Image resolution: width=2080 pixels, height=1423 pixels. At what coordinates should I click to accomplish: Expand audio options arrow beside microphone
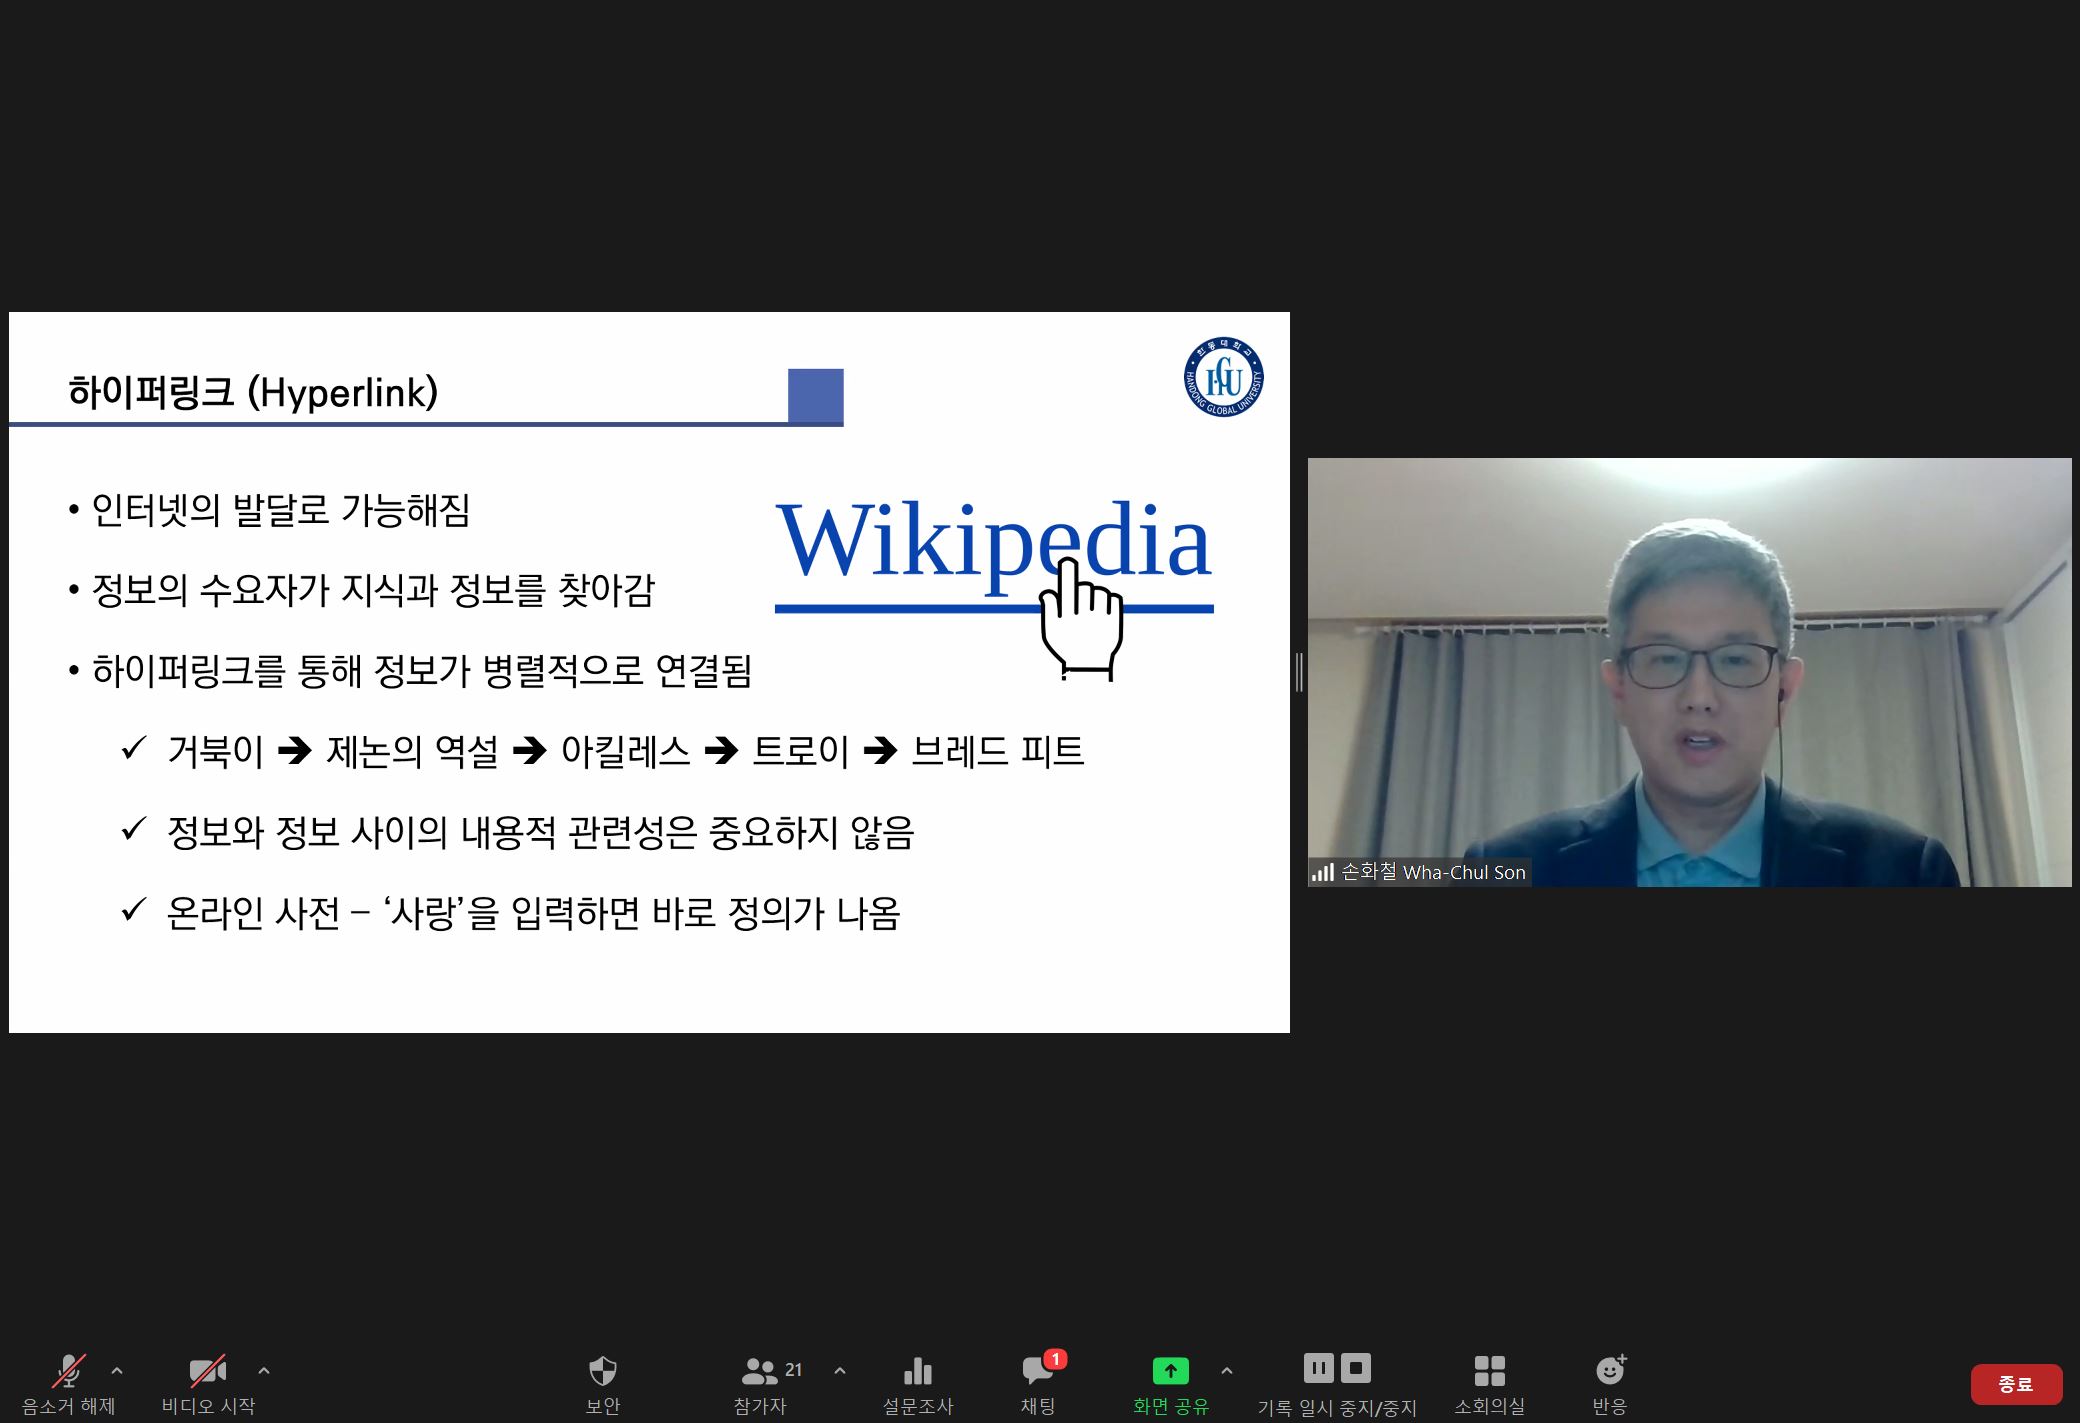(117, 1371)
